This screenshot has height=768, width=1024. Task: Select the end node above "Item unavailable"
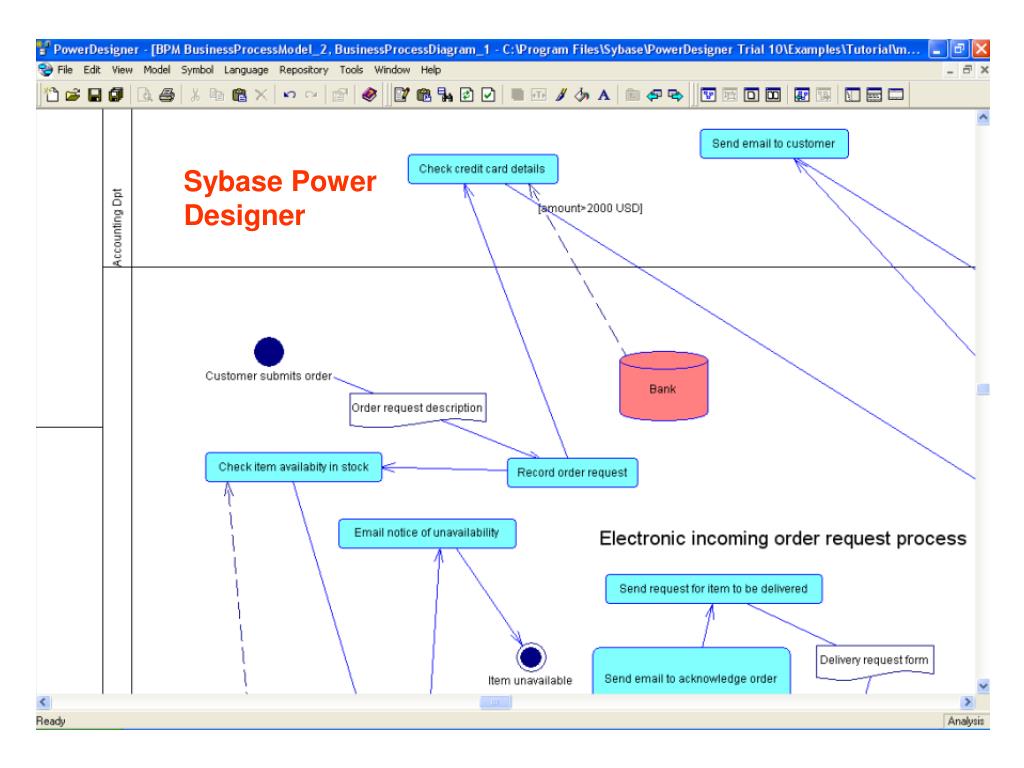point(531,656)
